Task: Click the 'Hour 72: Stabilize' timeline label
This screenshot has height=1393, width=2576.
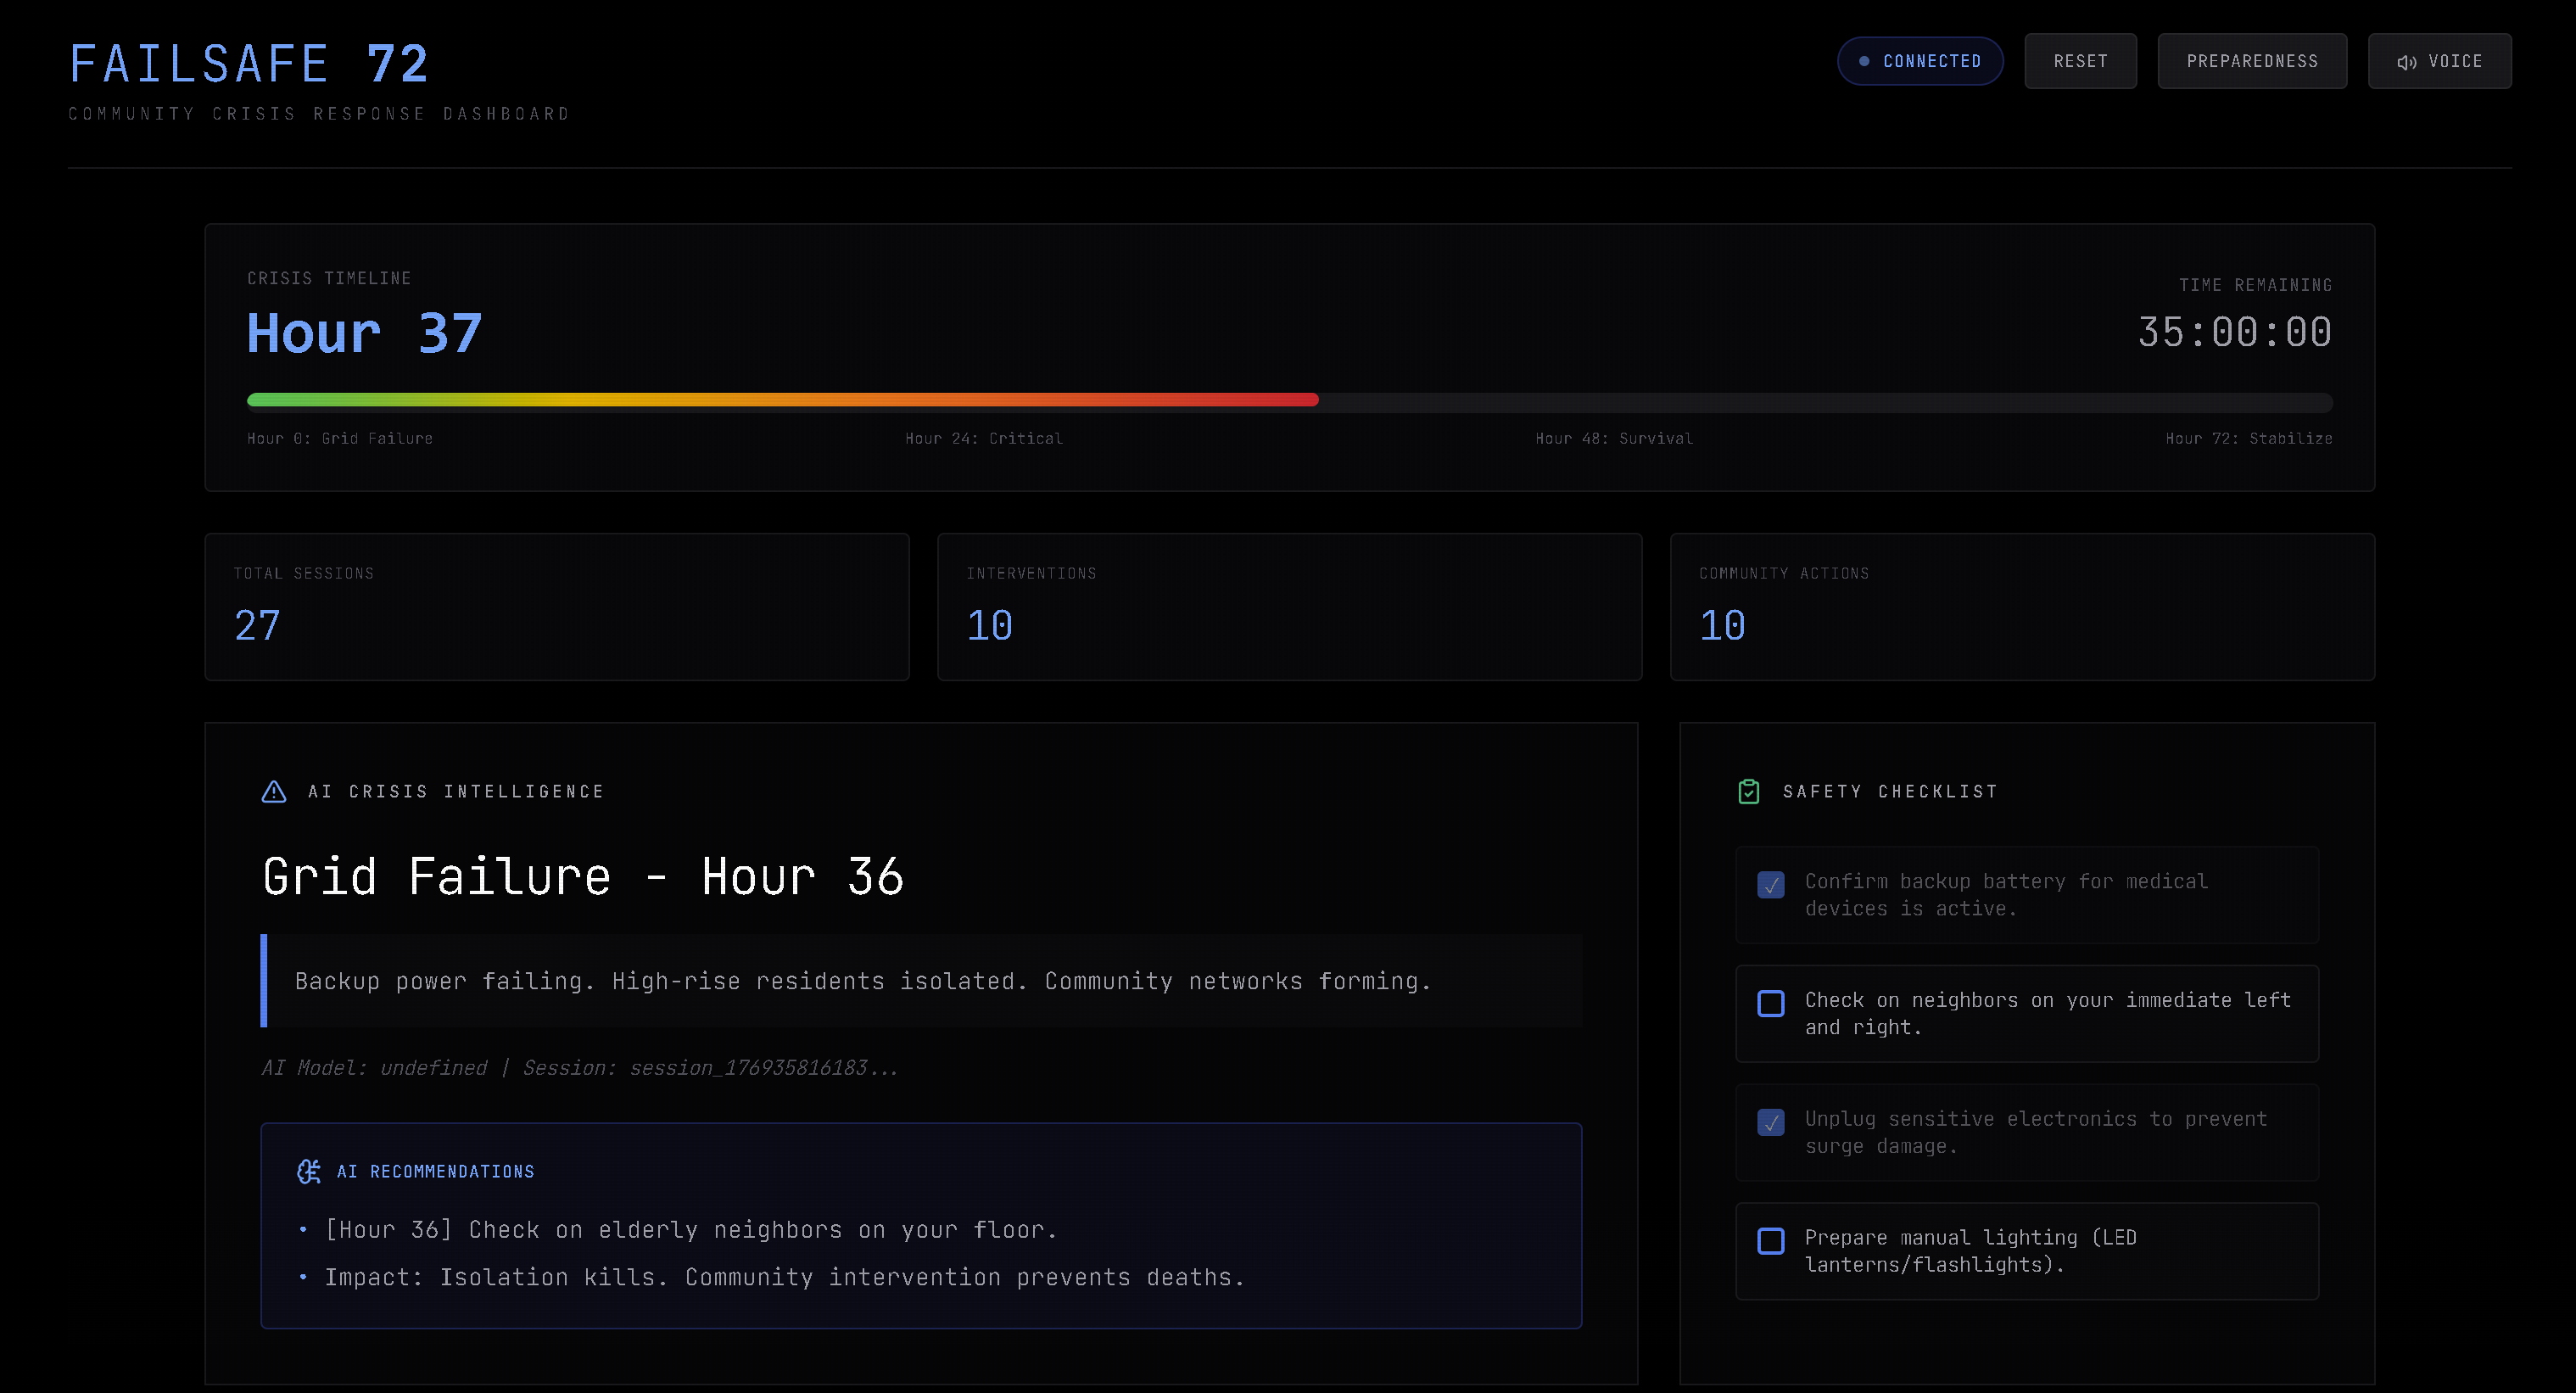Action: pyautogui.click(x=2248, y=439)
